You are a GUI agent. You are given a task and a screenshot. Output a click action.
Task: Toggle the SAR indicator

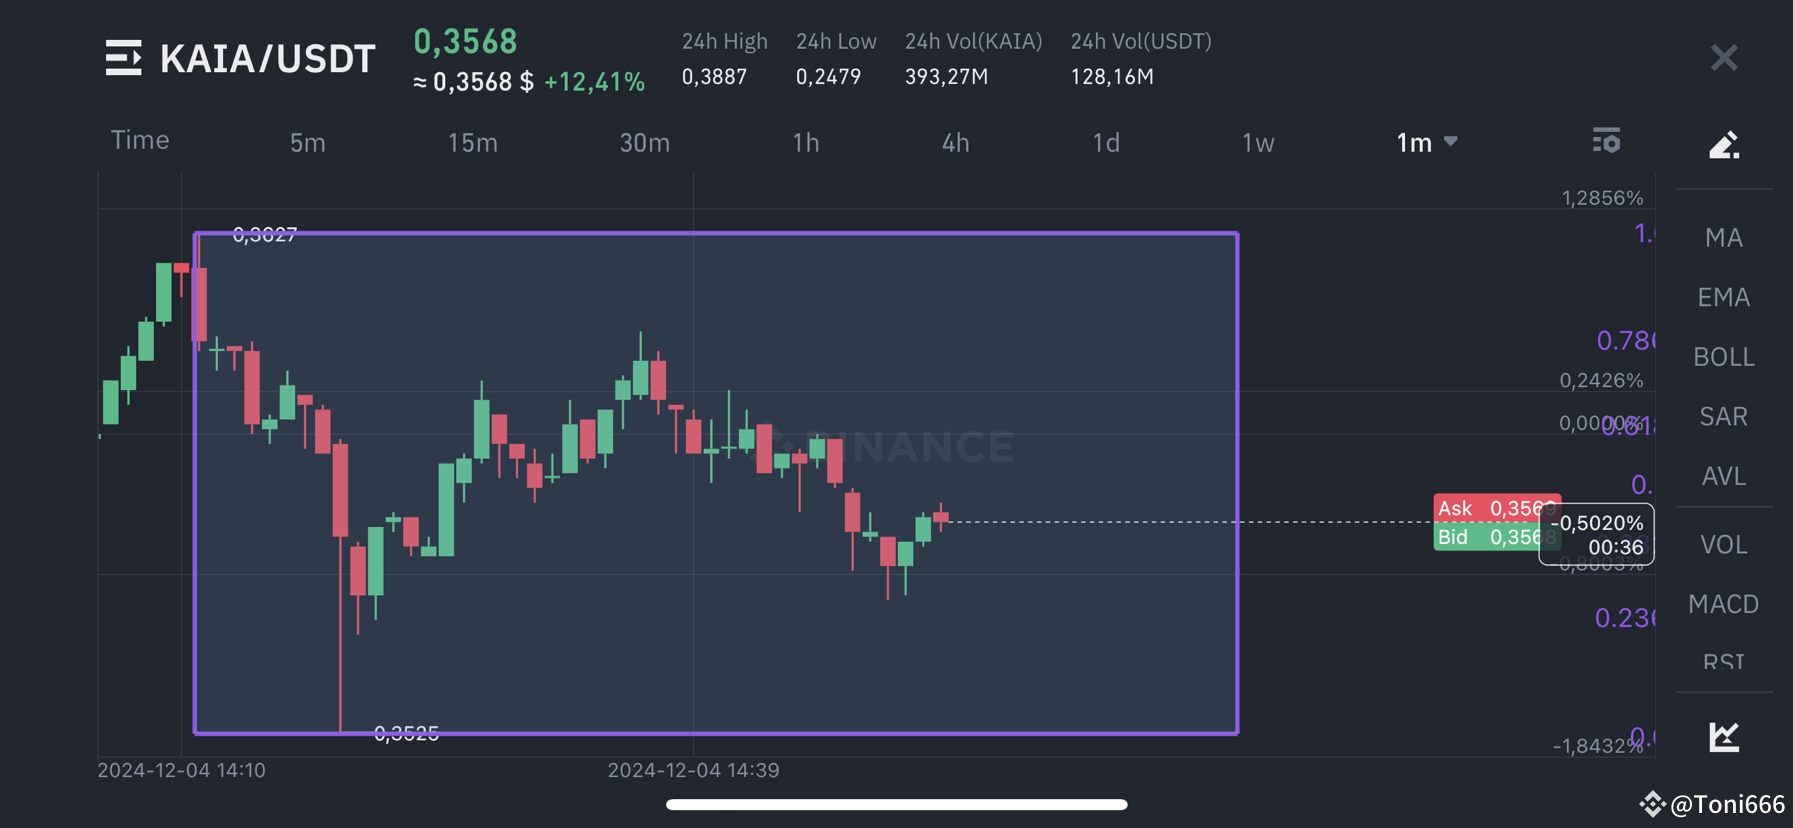[x=1724, y=416]
